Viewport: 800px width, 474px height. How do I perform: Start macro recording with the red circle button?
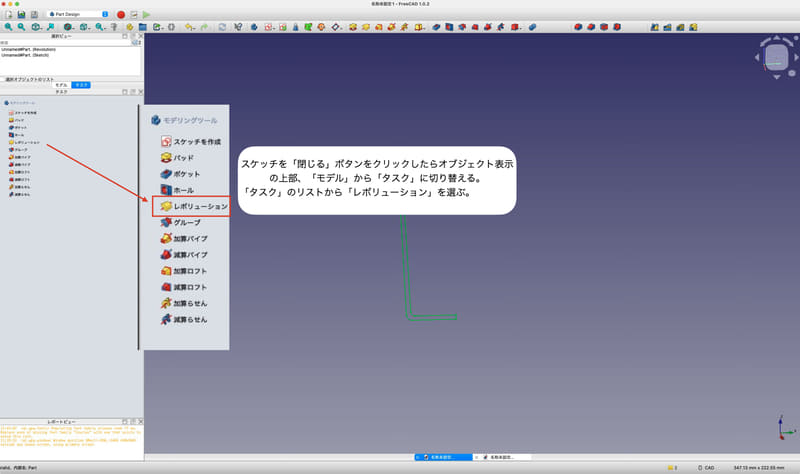point(121,15)
